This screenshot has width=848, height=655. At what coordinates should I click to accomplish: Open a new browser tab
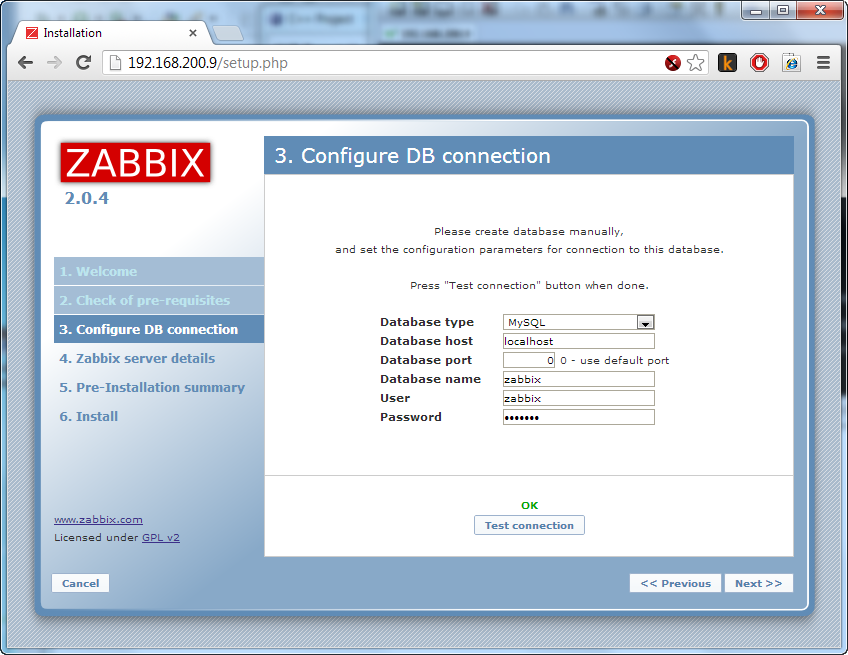click(x=228, y=34)
